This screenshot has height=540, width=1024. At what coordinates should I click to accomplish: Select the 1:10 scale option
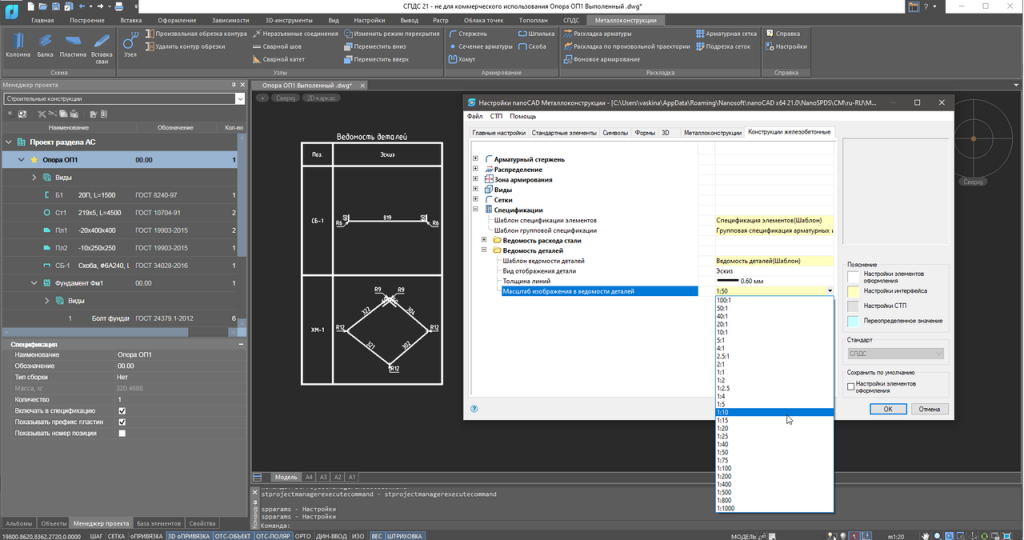coord(775,412)
